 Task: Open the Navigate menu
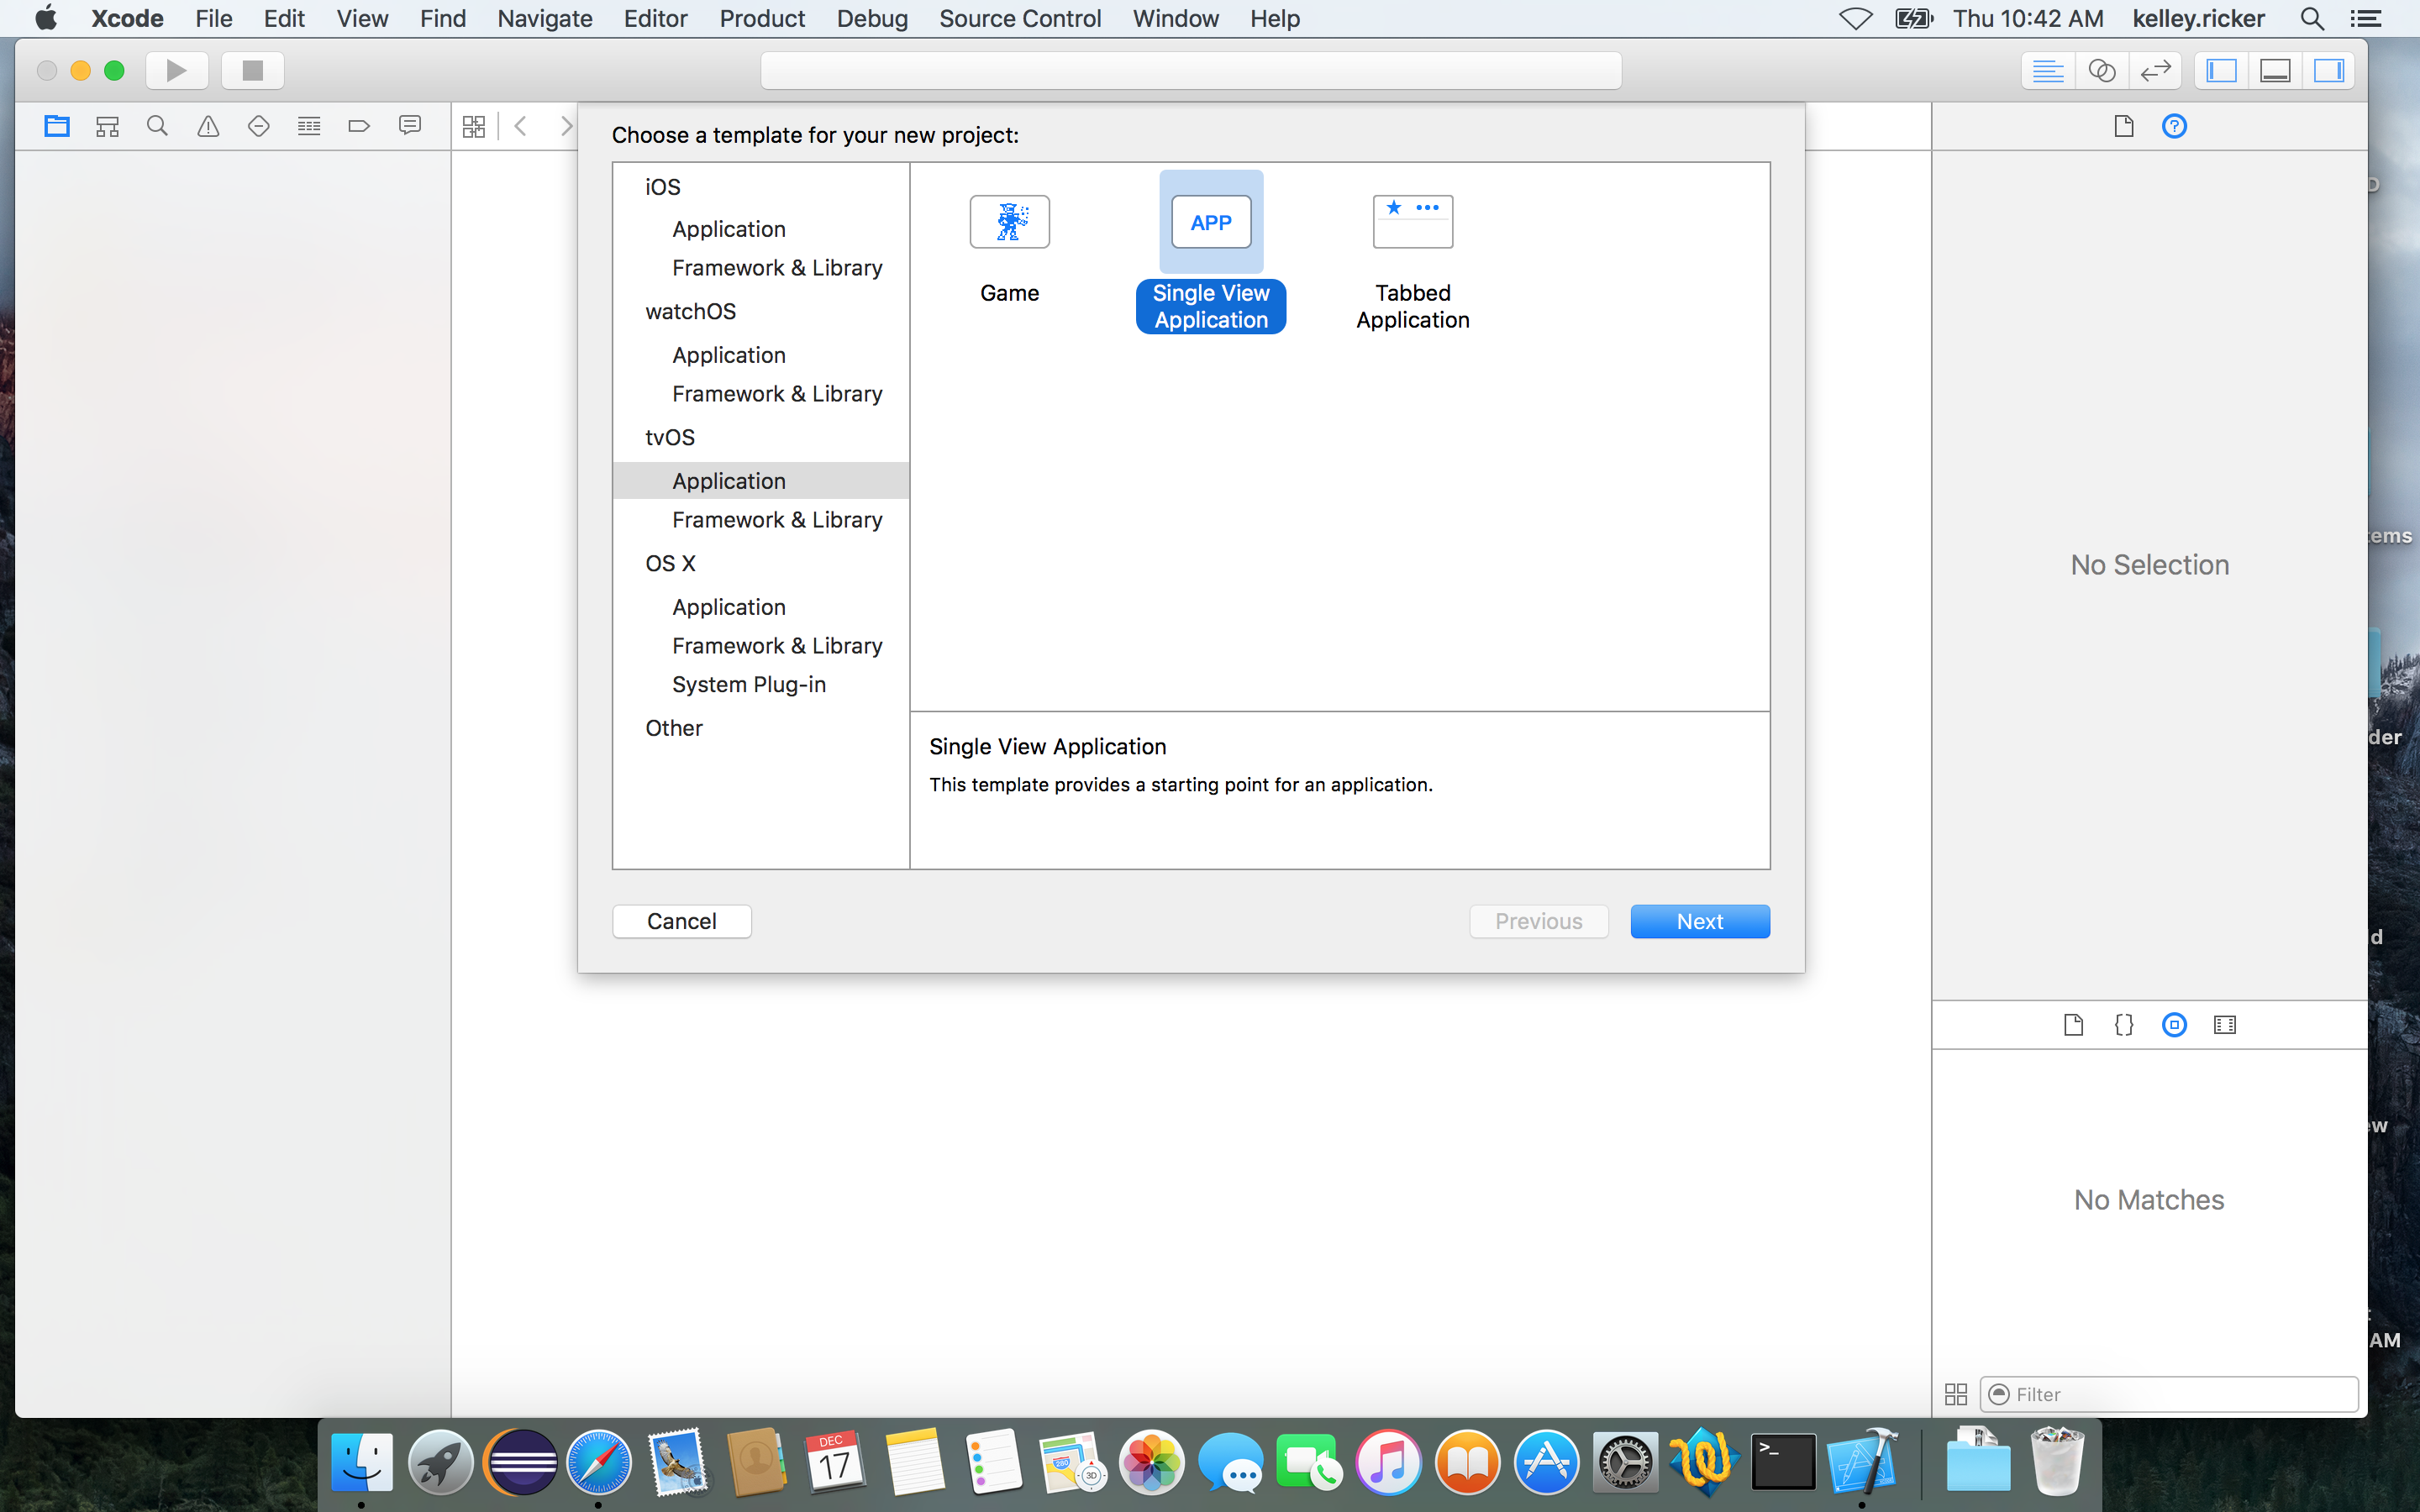pos(545,18)
